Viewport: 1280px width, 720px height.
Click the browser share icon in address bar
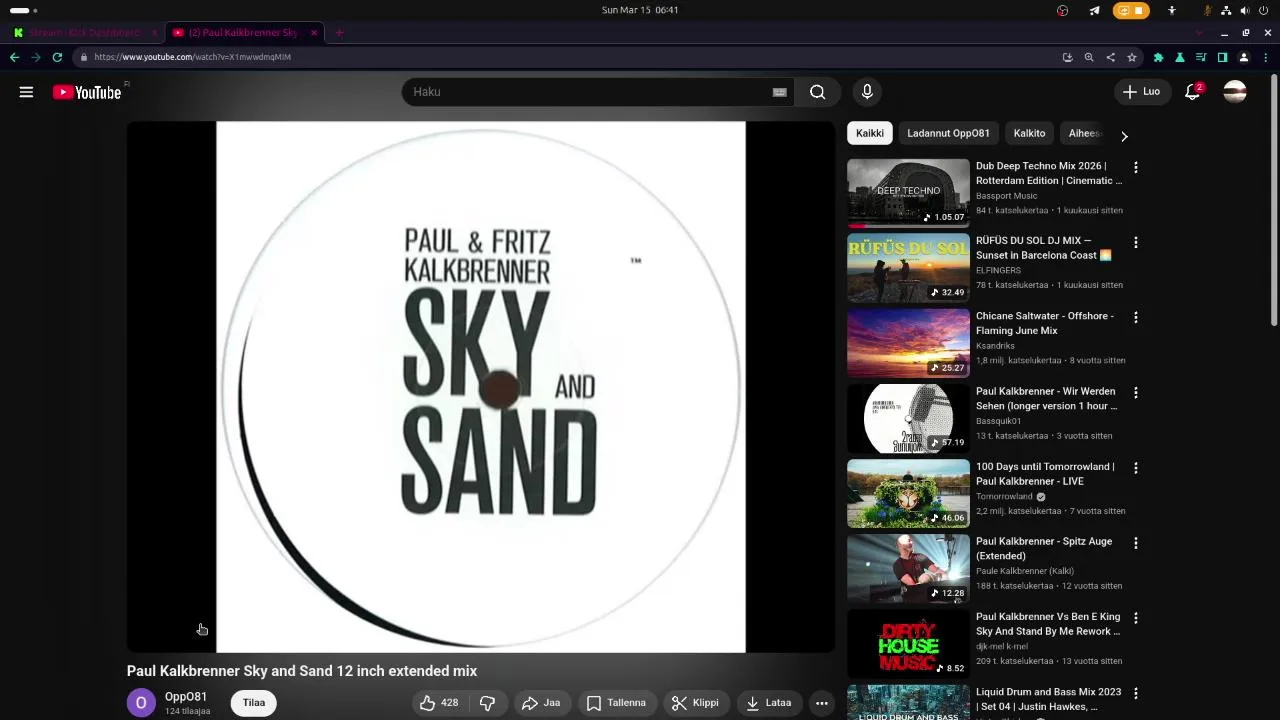(1110, 57)
